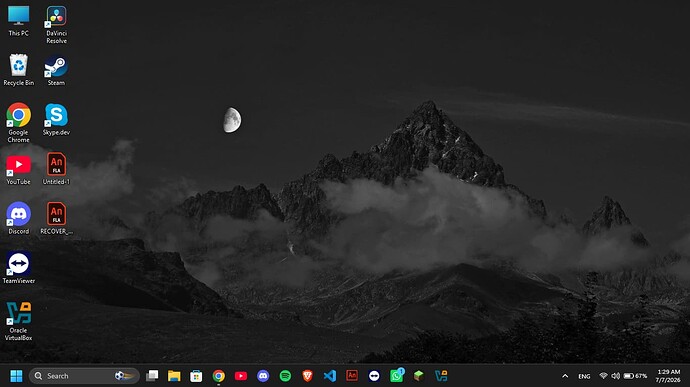
Task: Open Spotify from the taskbar
Action: click(x=285, y=376)
